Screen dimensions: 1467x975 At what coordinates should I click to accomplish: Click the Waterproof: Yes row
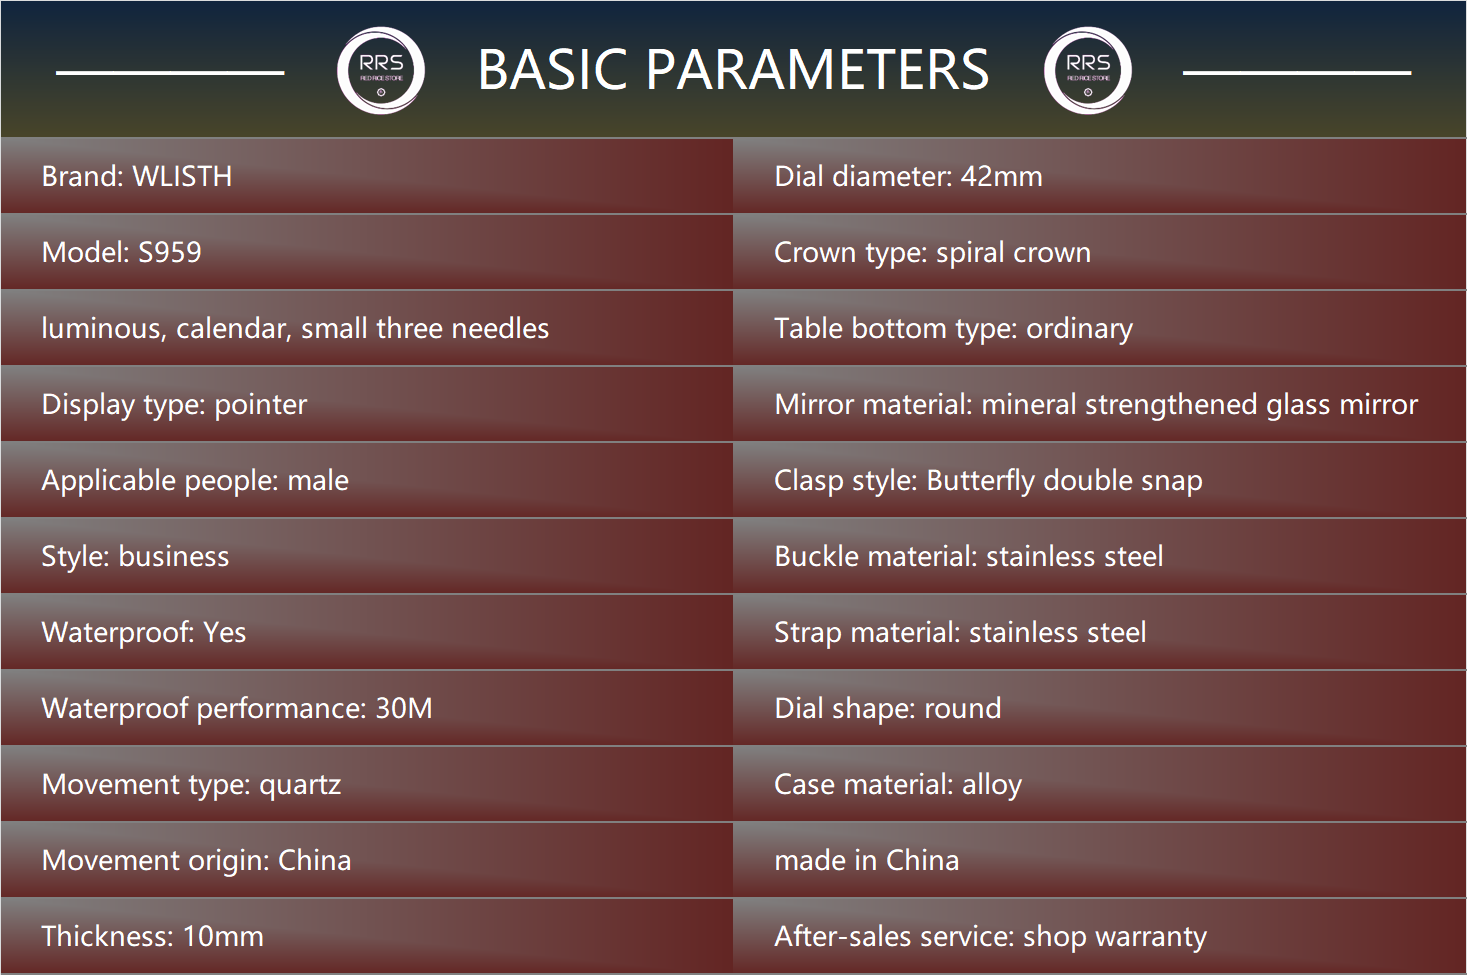[x=144, y=633]
